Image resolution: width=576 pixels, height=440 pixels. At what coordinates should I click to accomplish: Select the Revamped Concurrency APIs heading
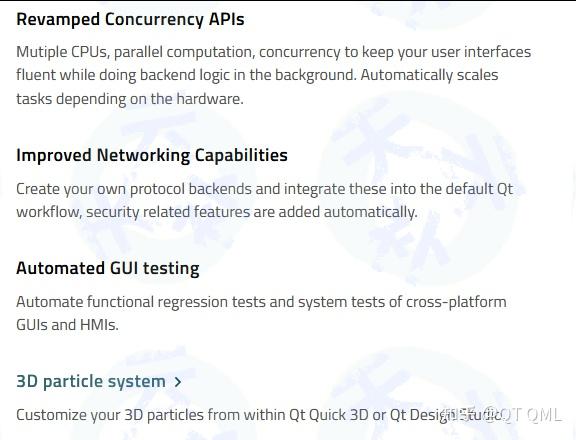tap(130, 19)
